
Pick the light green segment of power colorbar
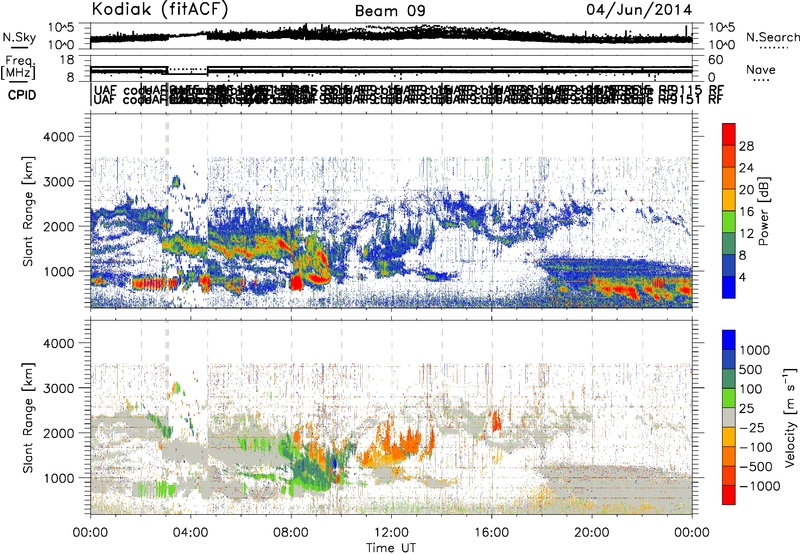729,222
